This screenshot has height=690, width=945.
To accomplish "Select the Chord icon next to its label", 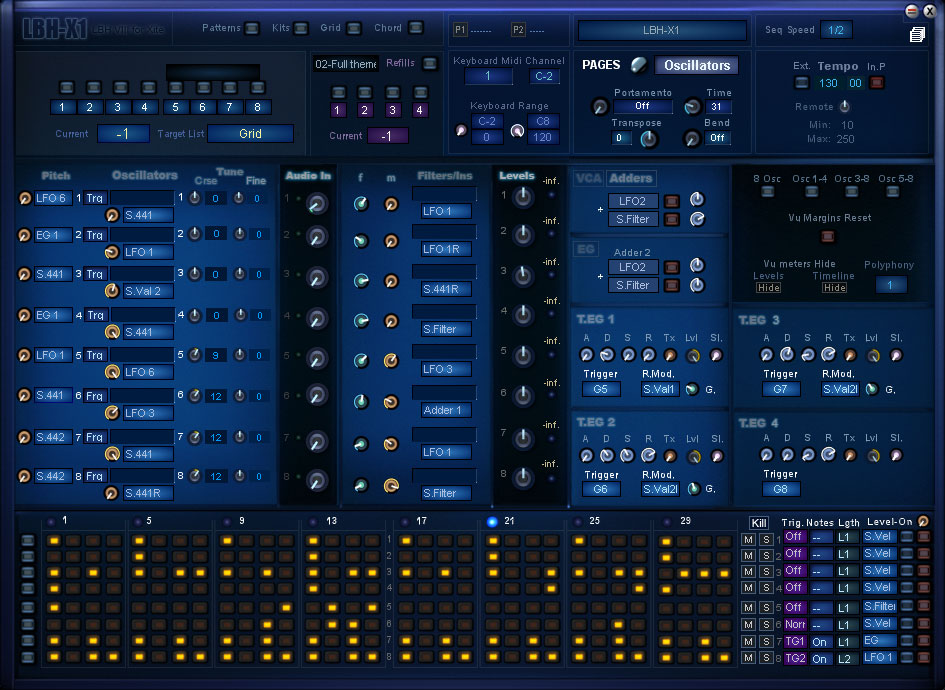I will click(416, 28).
